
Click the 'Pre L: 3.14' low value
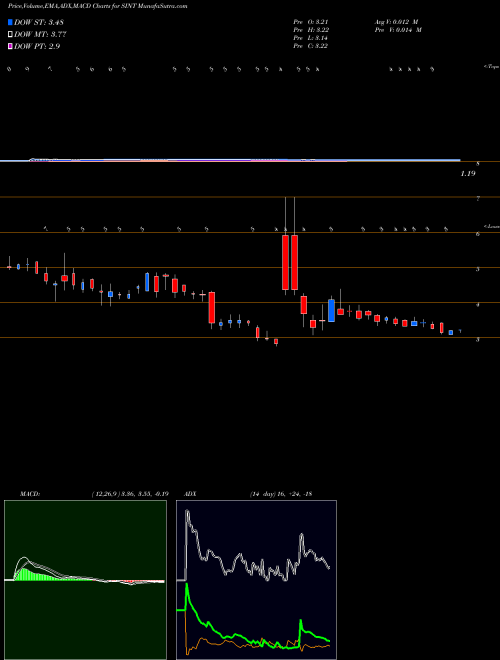pyautogui.click(x=311, y=38)
